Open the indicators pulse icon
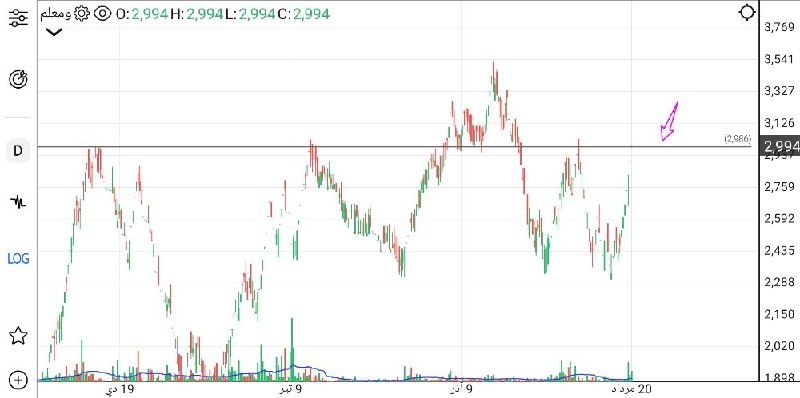This screenshot has height=398, width=800. pos(18,202)
